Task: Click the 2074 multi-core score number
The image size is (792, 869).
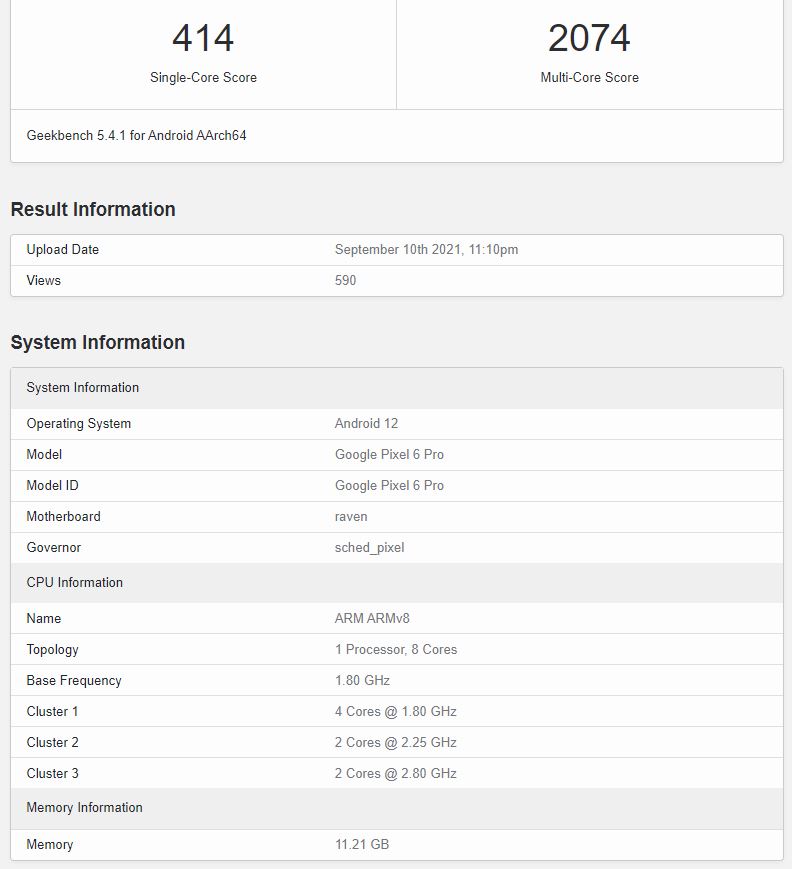Action: coord(589,38)
